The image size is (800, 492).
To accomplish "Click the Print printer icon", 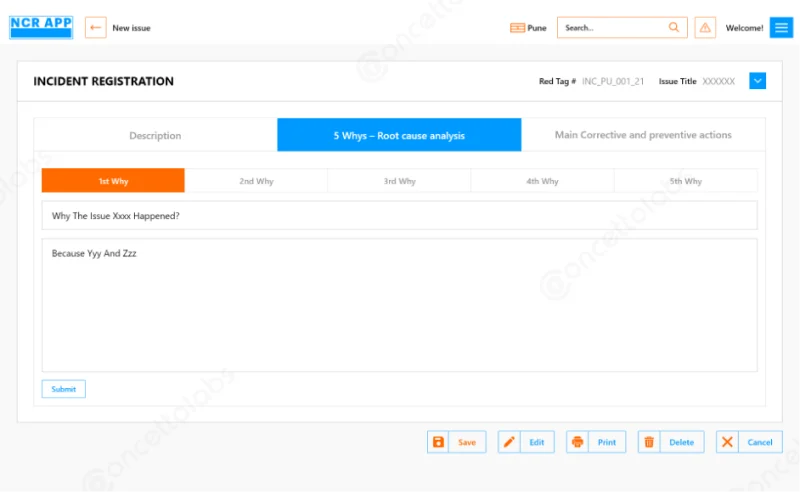I will point(577,442).
